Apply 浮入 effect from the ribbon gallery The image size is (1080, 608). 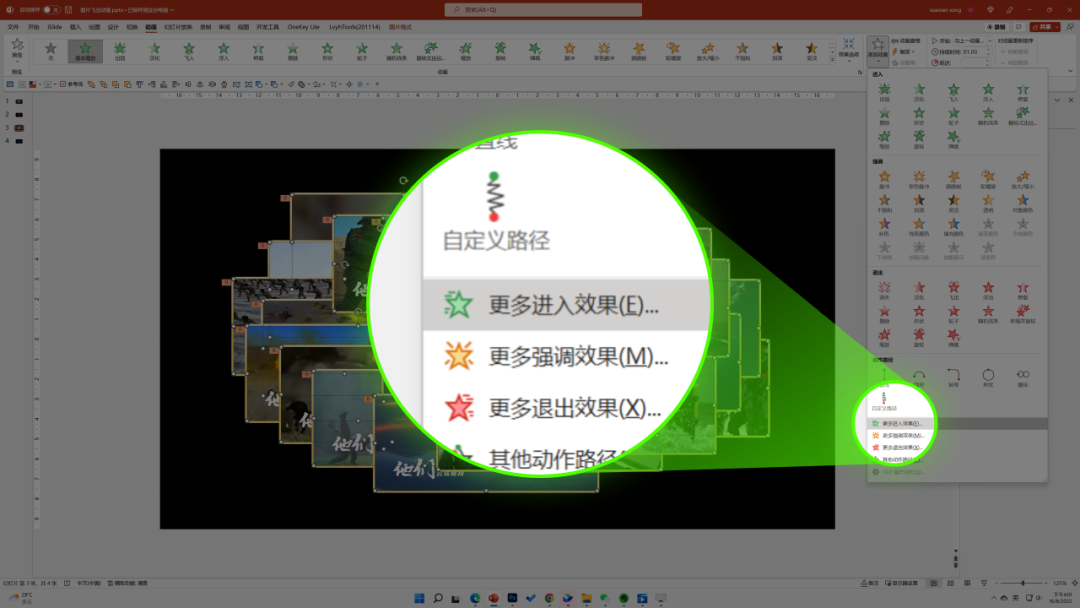click(x=223, y=51)
